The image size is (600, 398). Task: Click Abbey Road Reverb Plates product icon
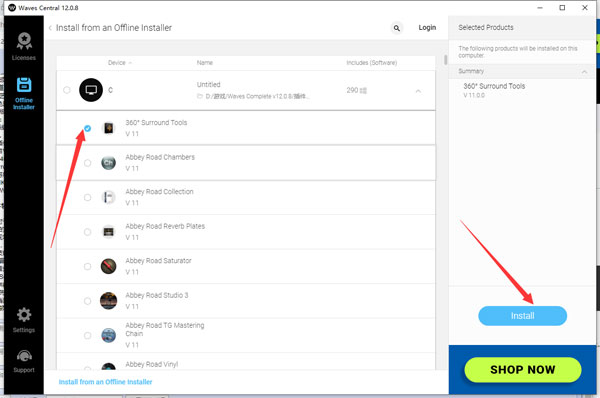(109, 232)
